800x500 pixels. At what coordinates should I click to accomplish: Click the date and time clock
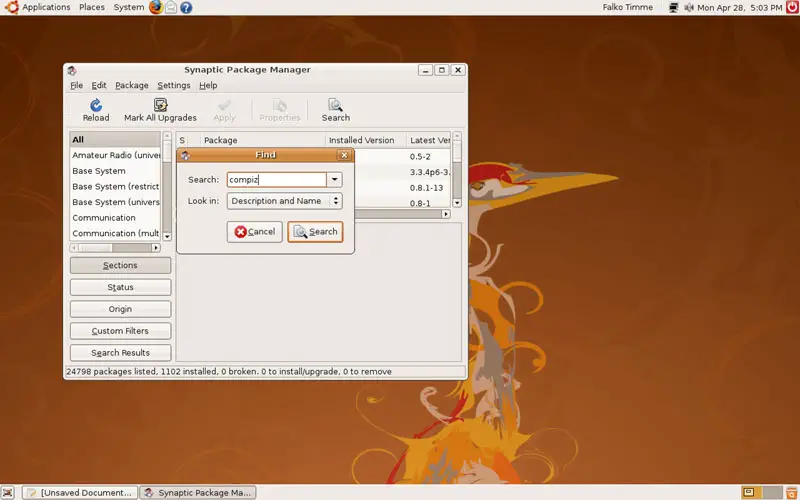(739, 7)
